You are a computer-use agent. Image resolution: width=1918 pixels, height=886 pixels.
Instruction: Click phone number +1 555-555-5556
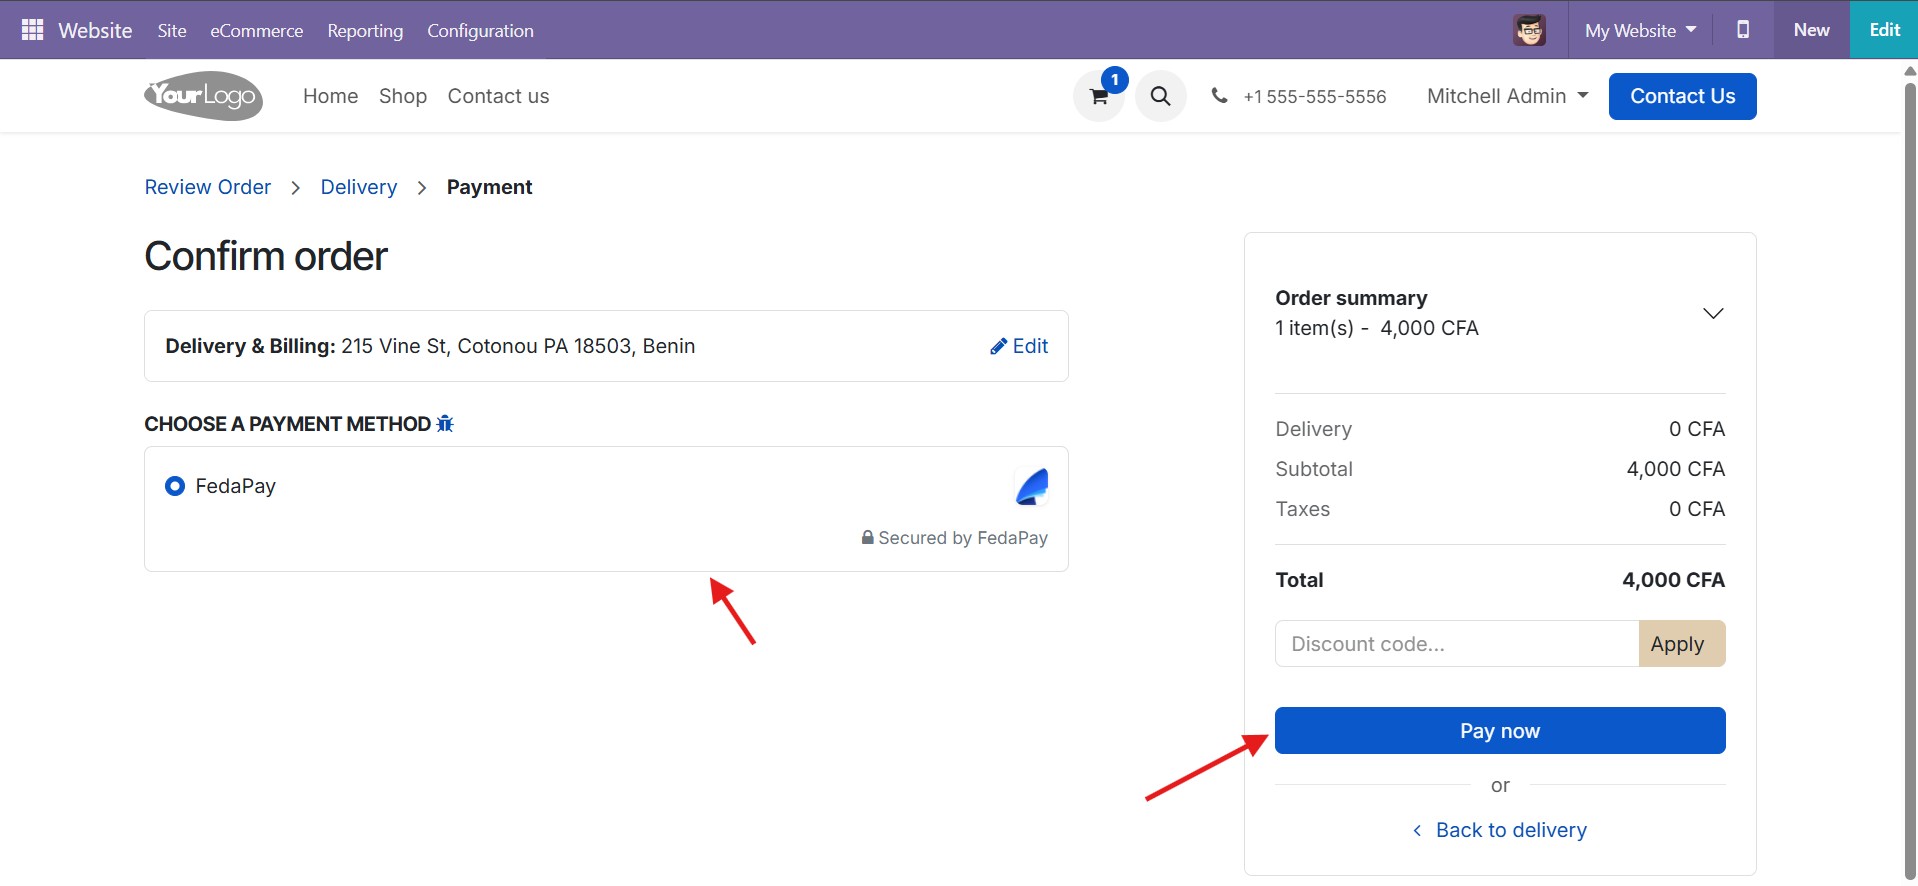[1314, 97]
